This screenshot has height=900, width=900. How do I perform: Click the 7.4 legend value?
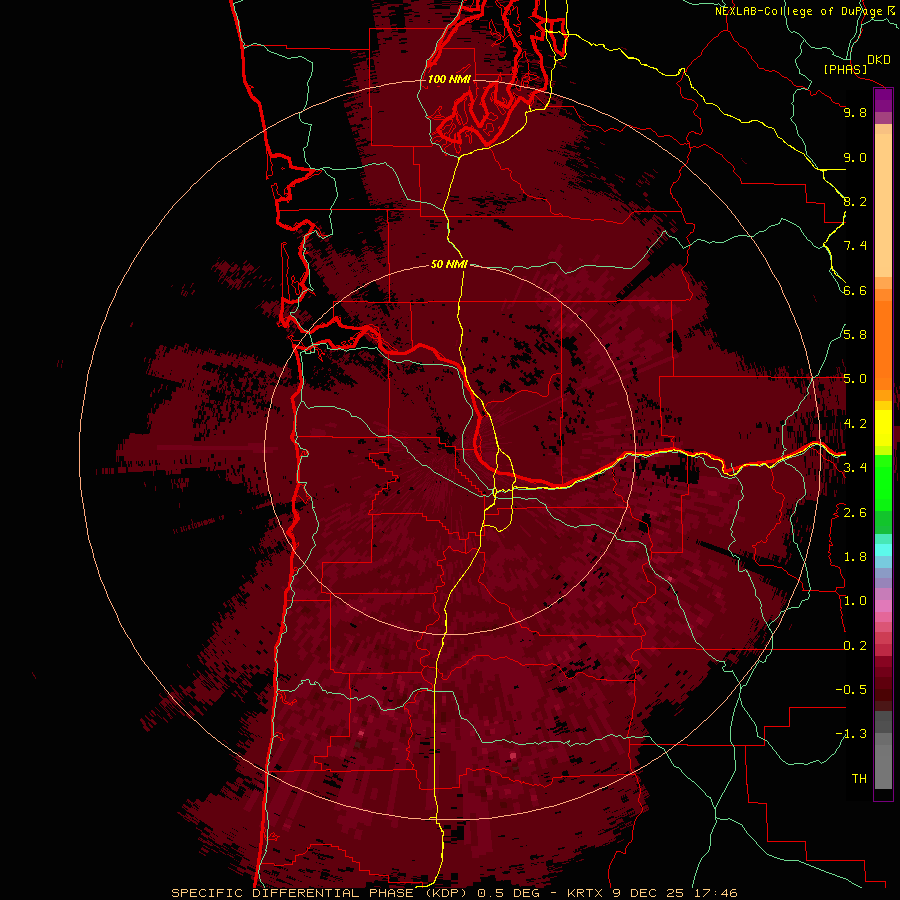(x=855, y=246)
